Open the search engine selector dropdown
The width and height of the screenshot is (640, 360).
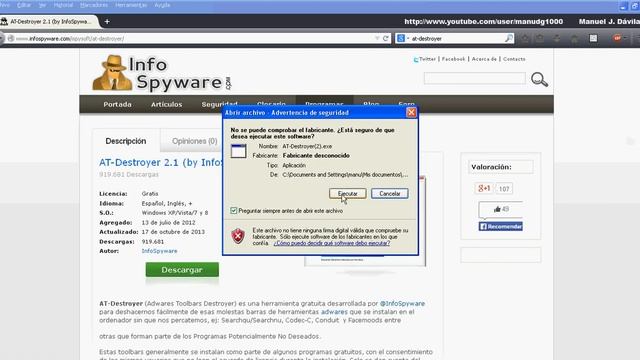407,38
